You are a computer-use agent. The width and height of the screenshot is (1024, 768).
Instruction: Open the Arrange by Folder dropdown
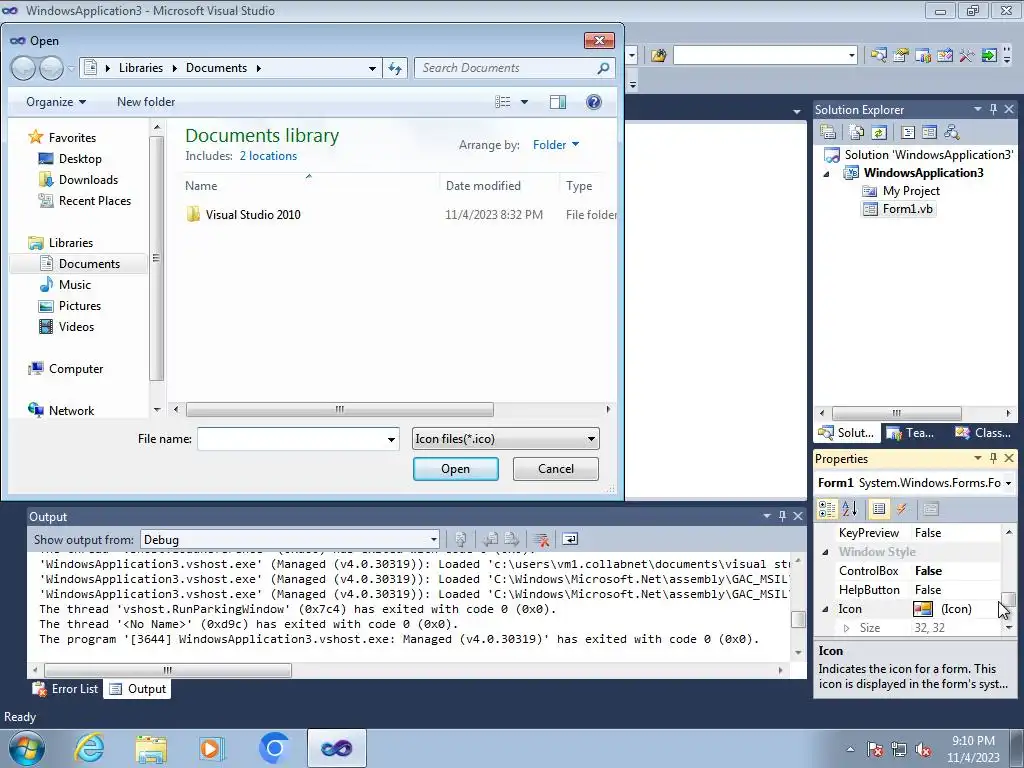click(556, 145)
